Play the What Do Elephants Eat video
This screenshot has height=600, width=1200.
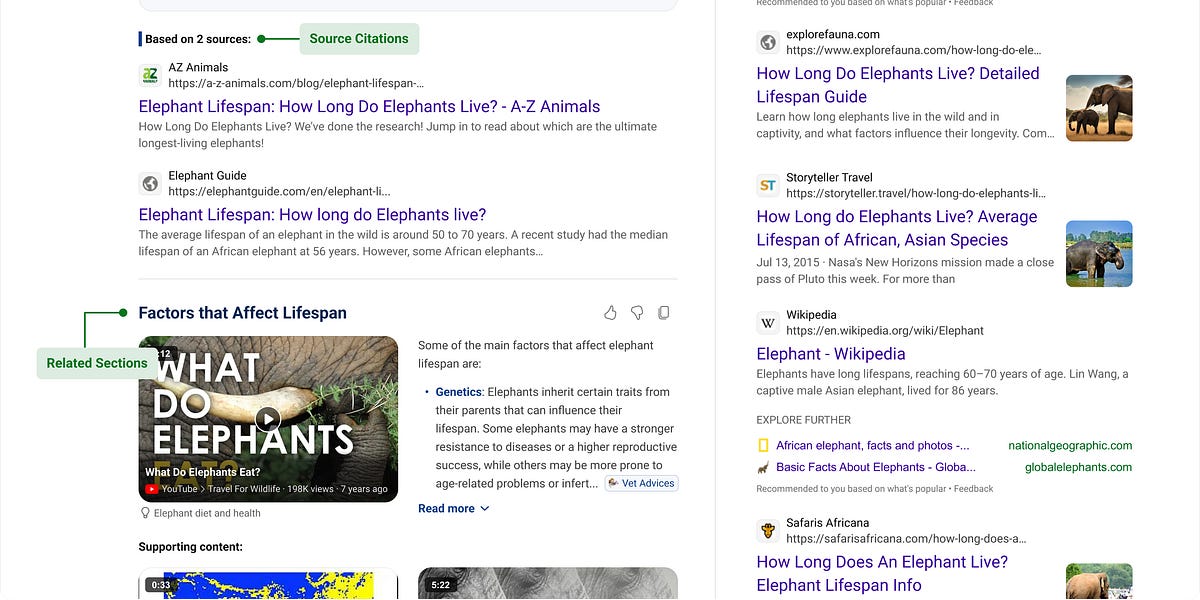[x=267, y=420]
